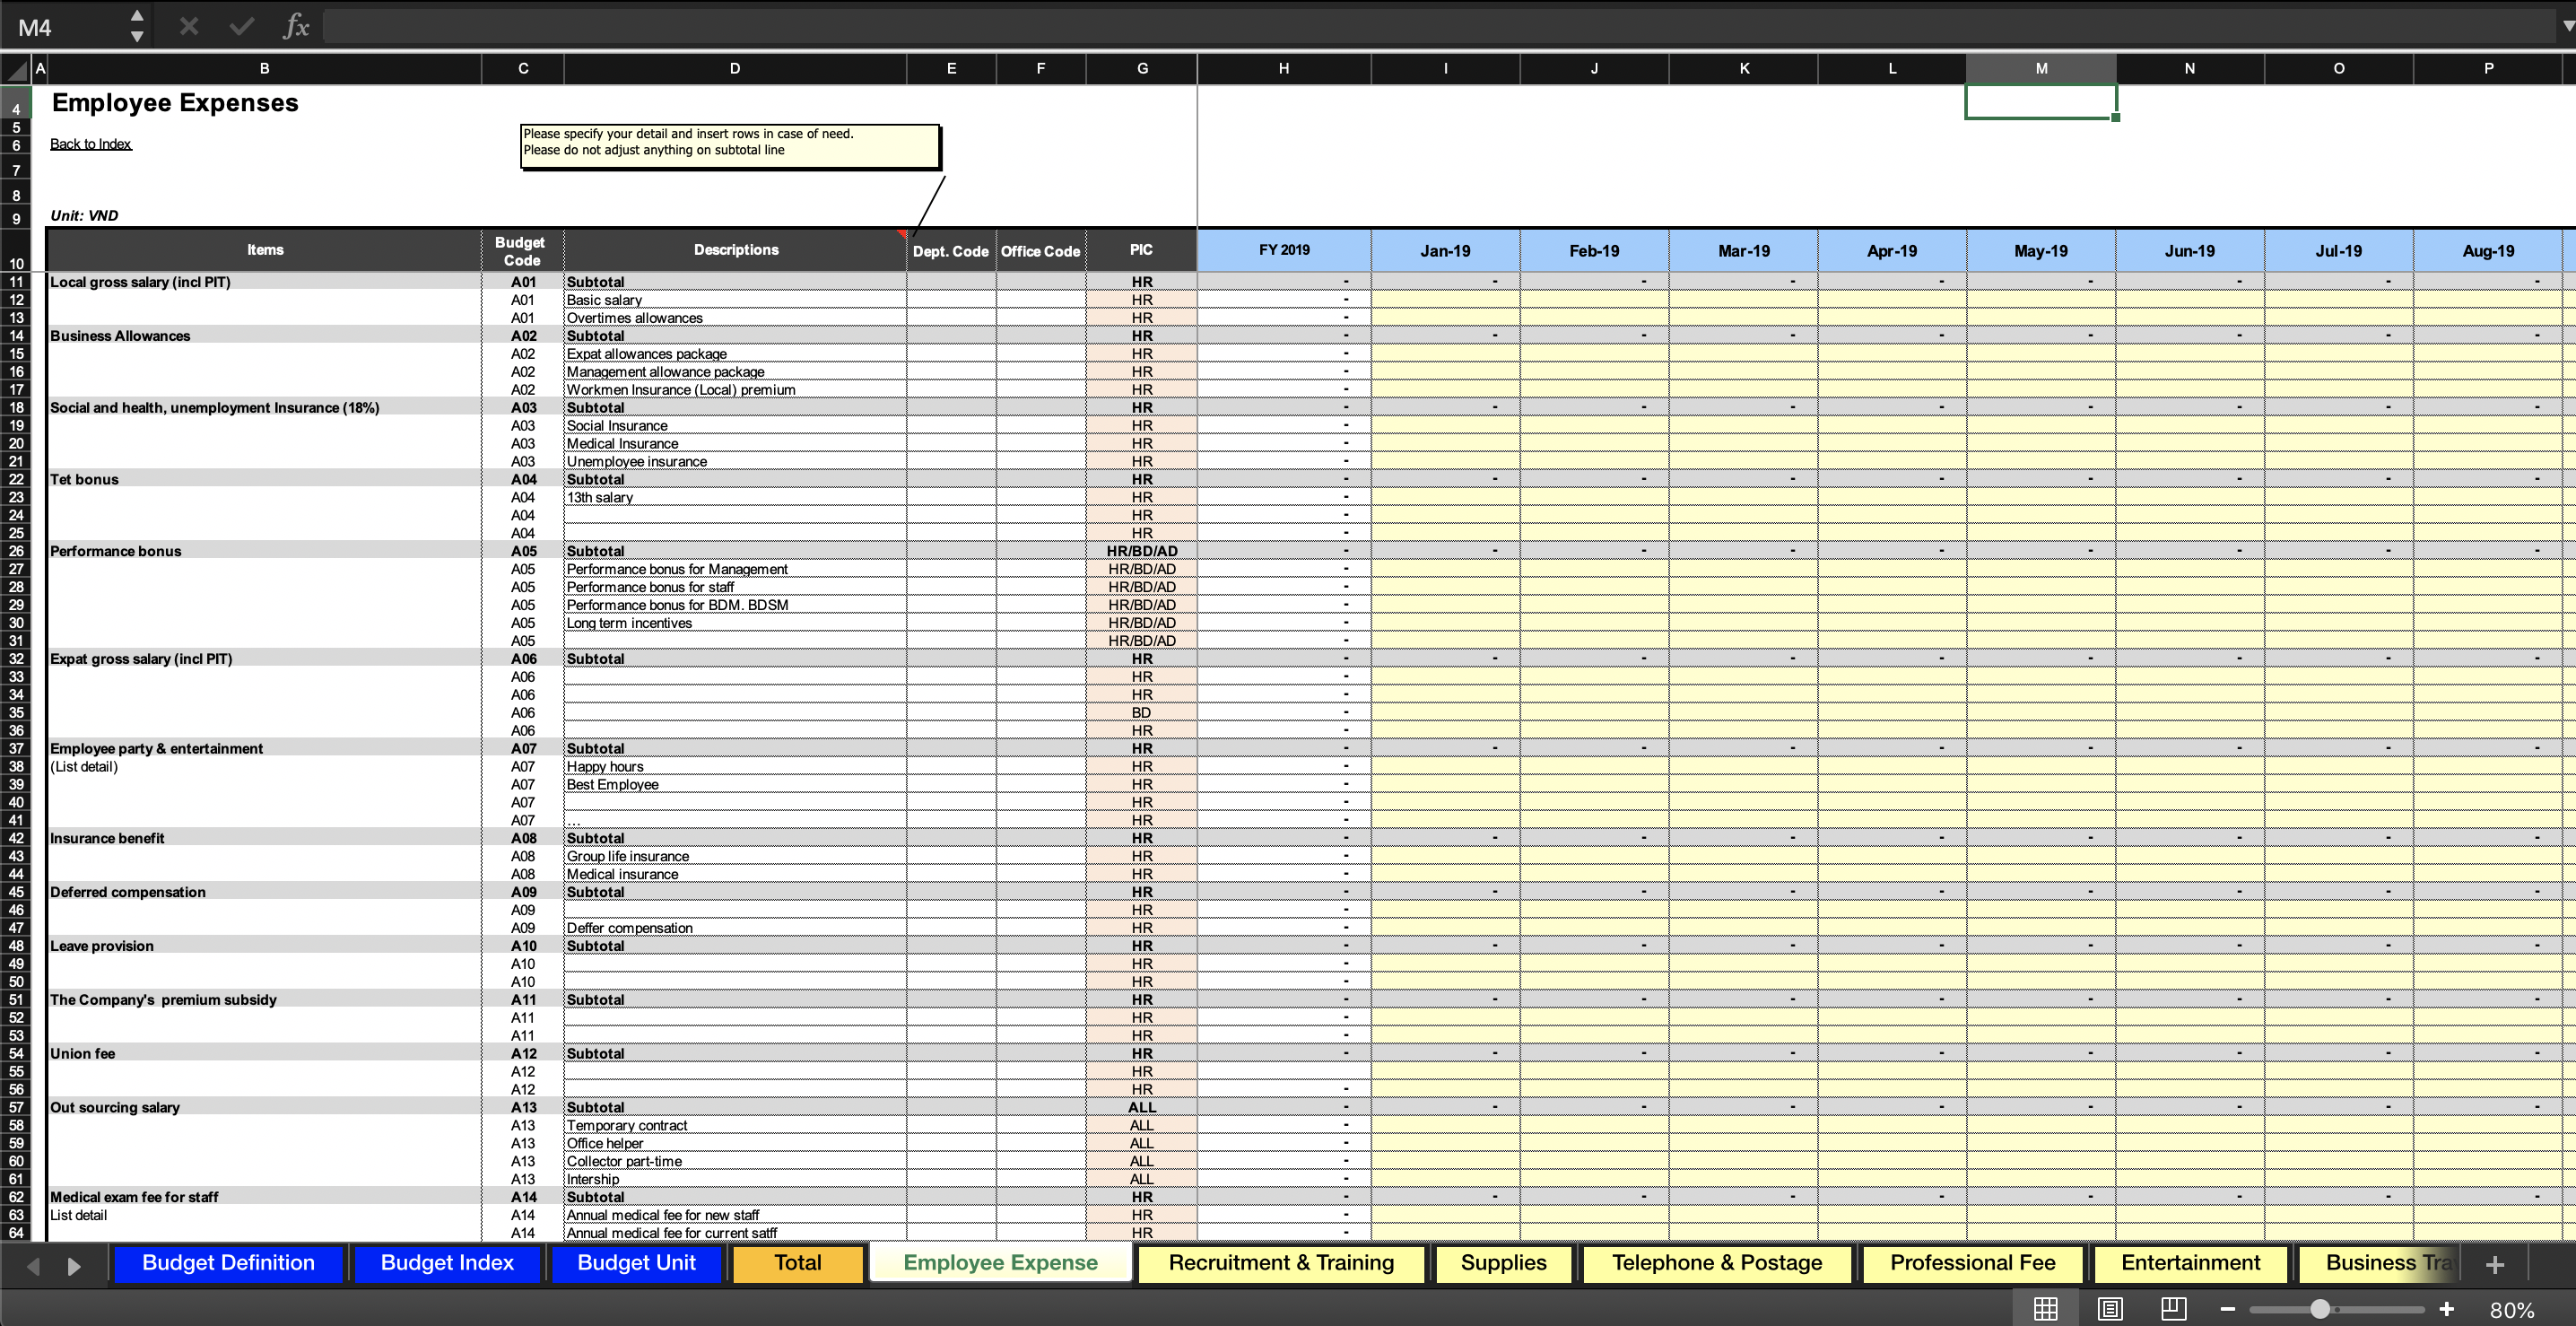This screenshot has height=1326, width=2576.
Task: Select column header D
Action: click(x=735, y=69)
